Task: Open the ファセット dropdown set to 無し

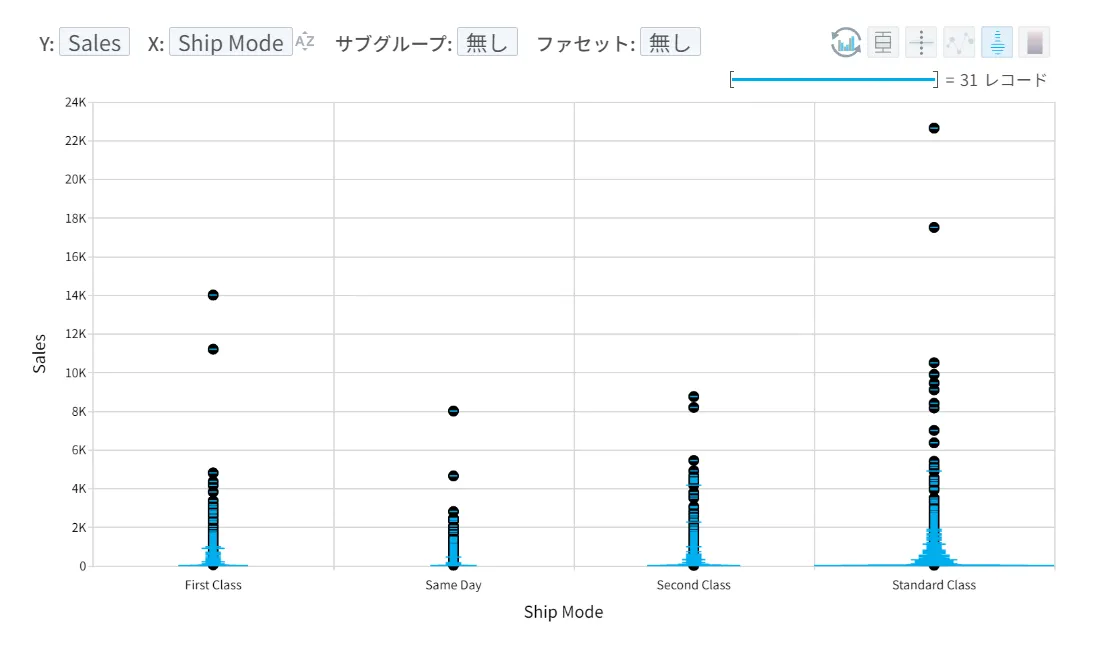Action: tap(671, 42)
